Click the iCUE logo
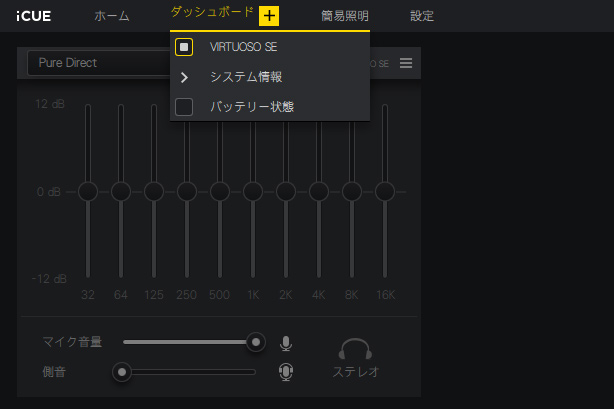 tap(33, 16)
